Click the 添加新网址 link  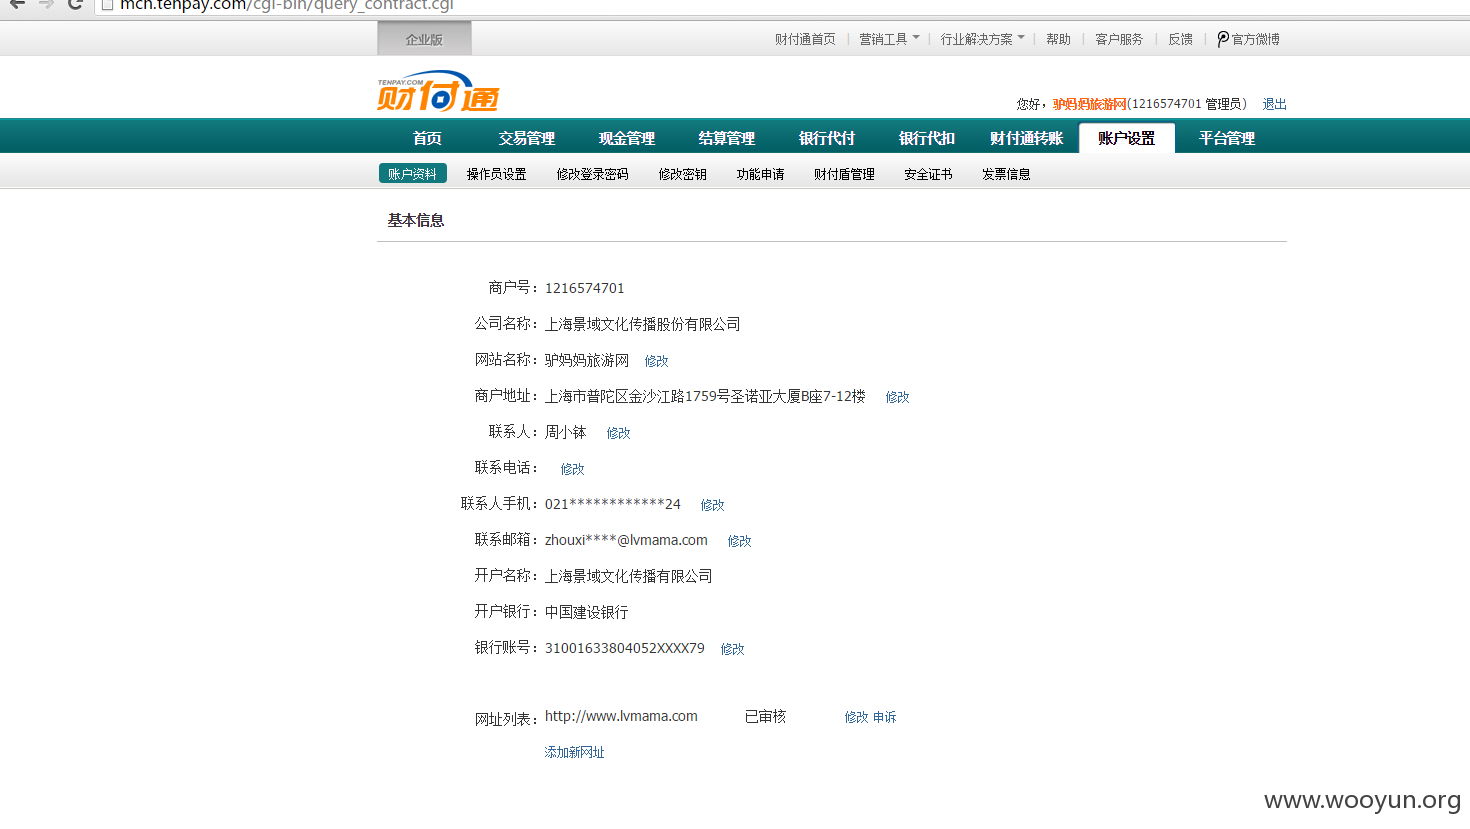pyautogui.click(x=574, y=752)
